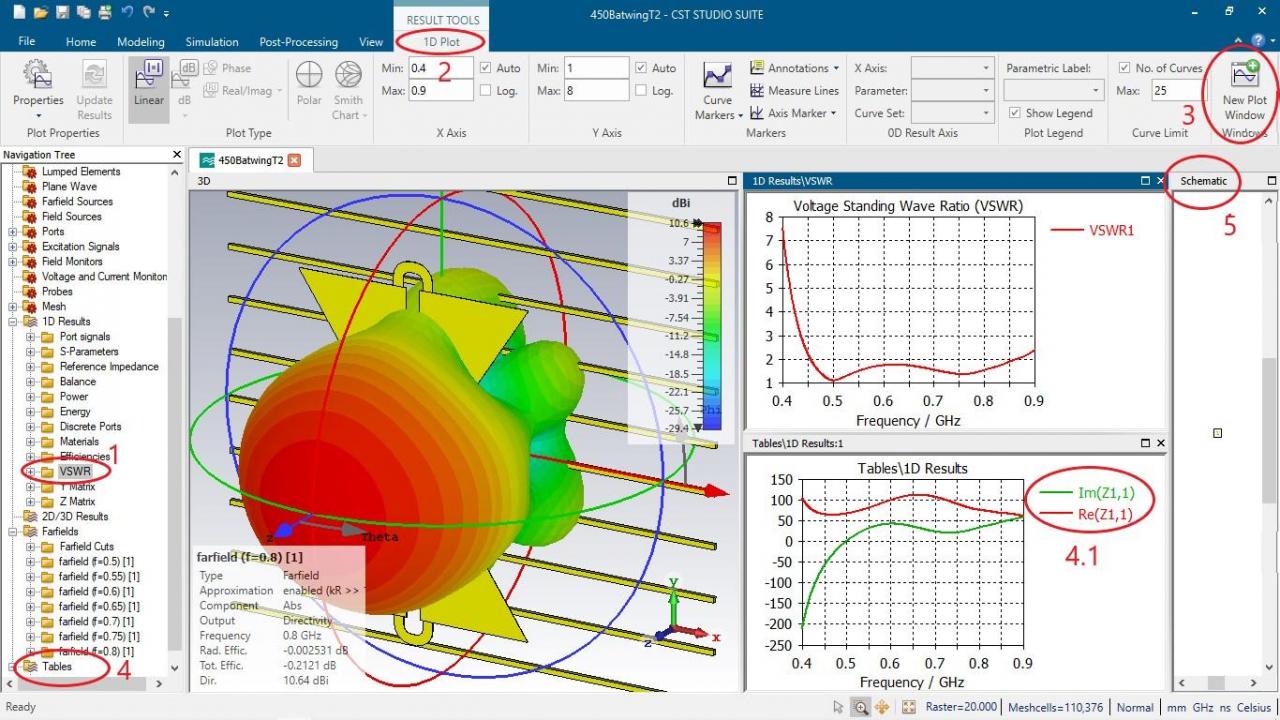
Task: Open the Parameter dropdown
Action: click(x=951, y=91)
